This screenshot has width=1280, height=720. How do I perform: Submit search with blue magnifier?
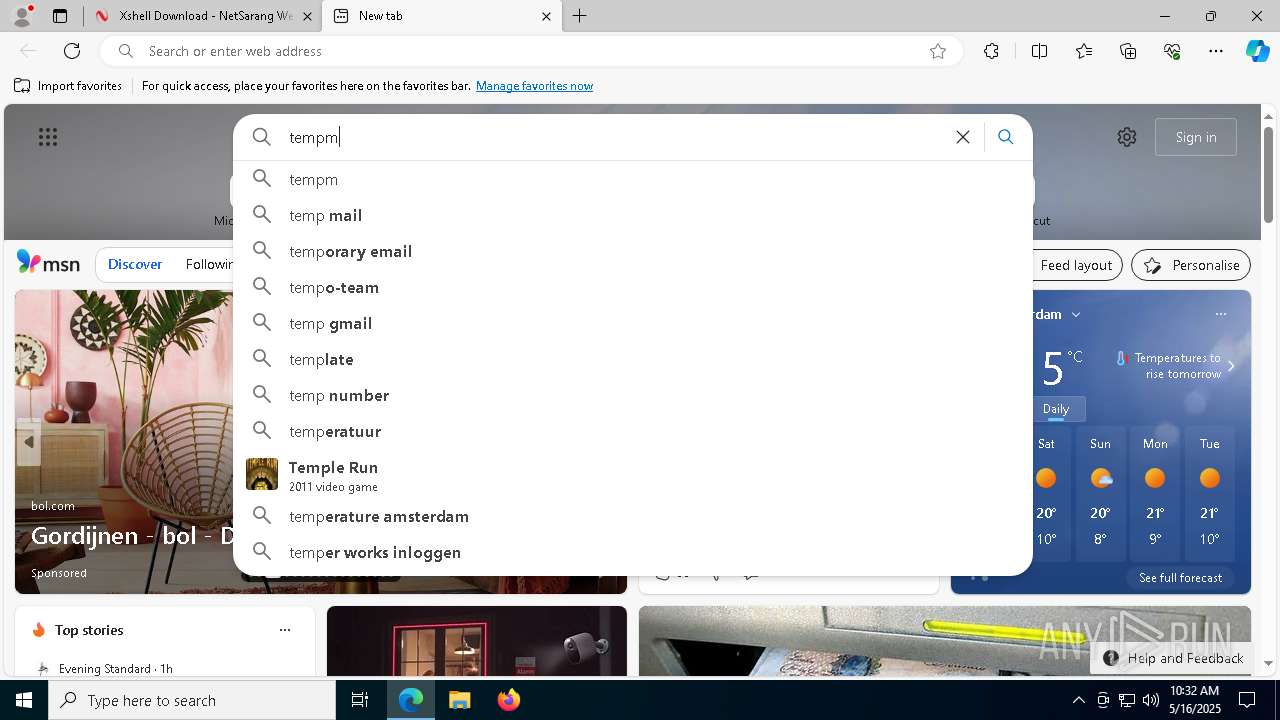[1006, 137]
